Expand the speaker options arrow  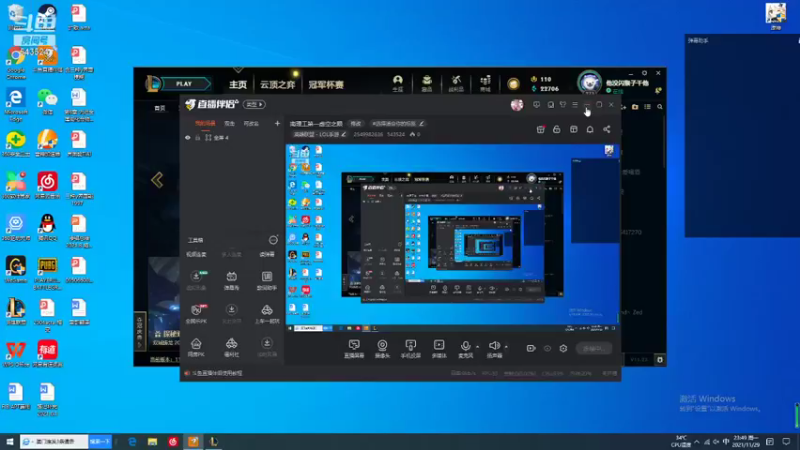tap(506, 347)
